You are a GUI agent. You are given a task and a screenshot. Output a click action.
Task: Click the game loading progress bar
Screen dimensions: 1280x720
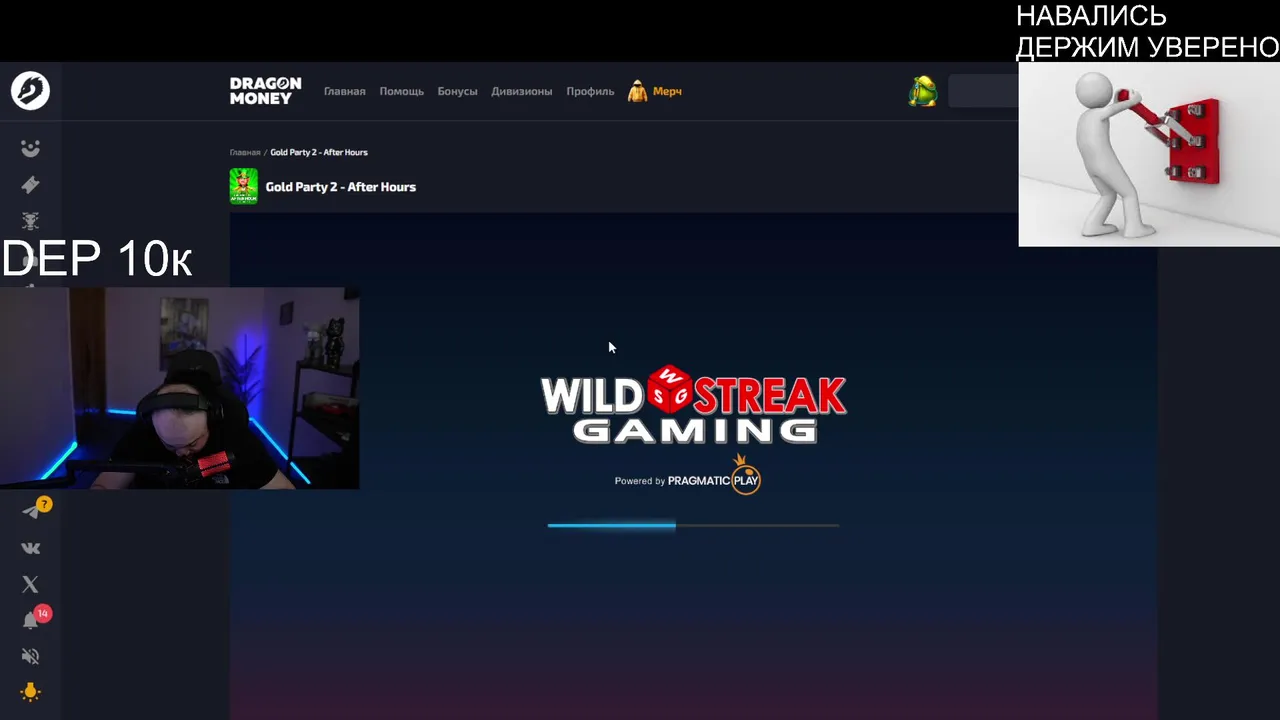click(693, 525)
